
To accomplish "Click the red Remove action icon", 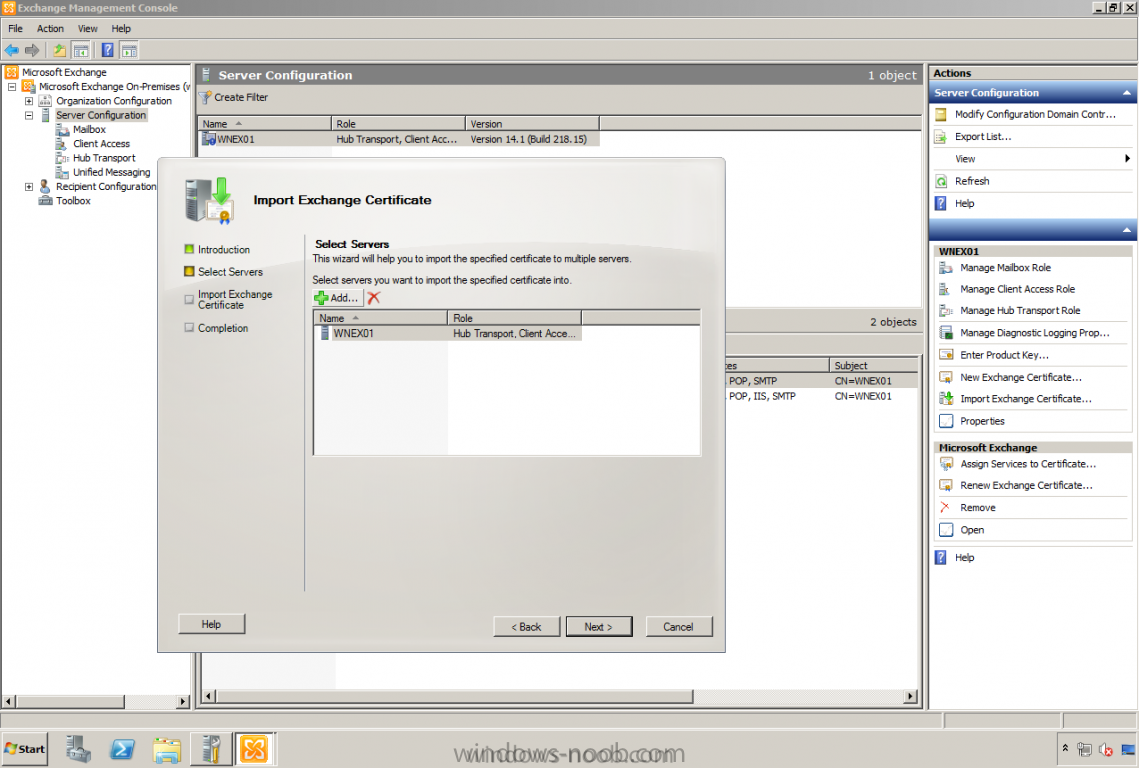I will tap(945, 507).
